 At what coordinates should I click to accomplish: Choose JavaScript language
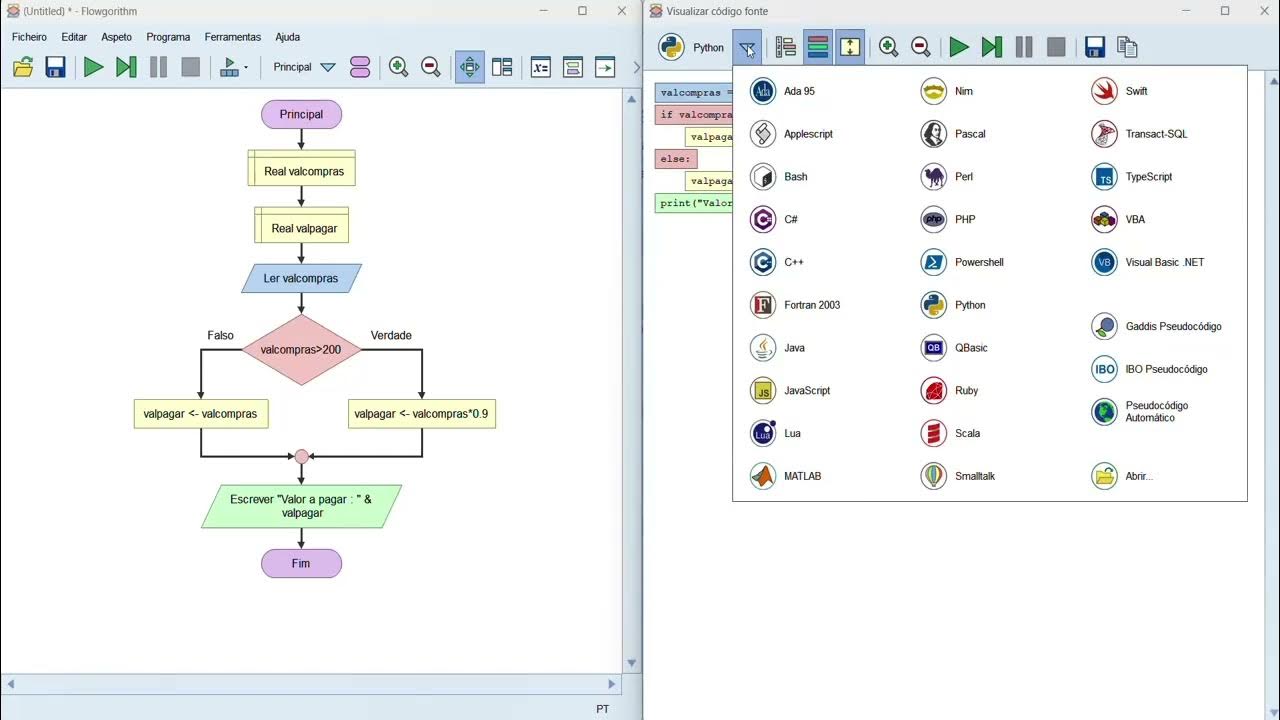coord(790,391)
